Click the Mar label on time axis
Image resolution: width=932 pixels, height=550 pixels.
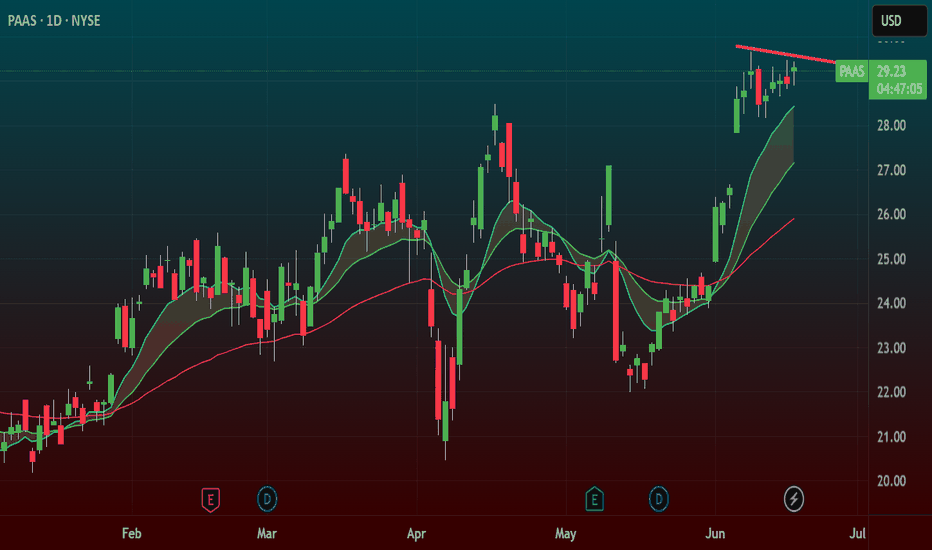[x=266, y=533]
